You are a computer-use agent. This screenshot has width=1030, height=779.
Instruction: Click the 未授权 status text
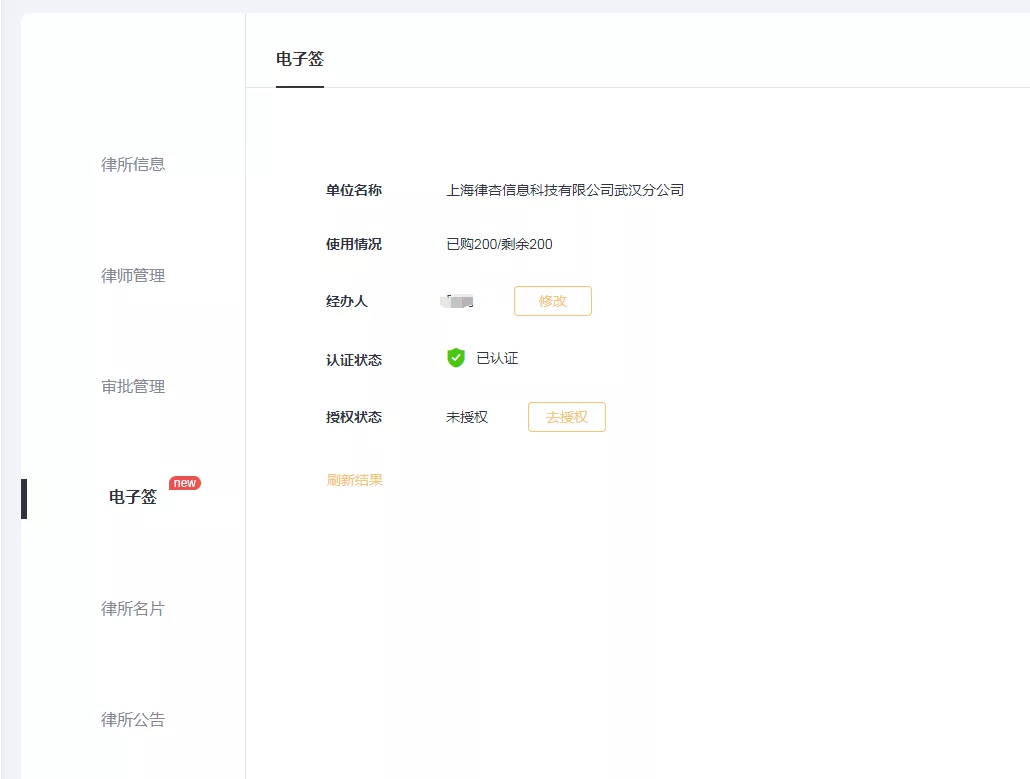[x=467, y=417]
